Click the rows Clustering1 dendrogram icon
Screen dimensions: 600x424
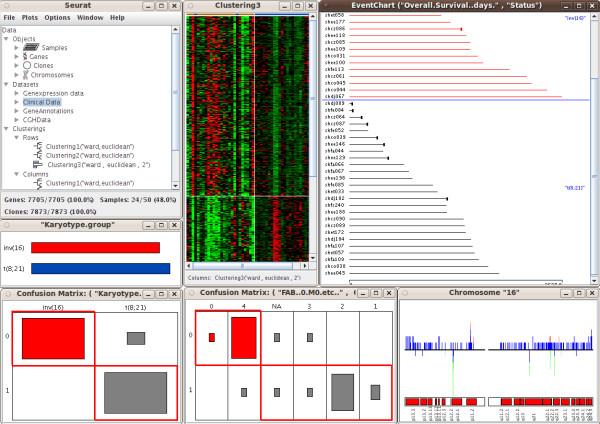(x=38, y=147)
